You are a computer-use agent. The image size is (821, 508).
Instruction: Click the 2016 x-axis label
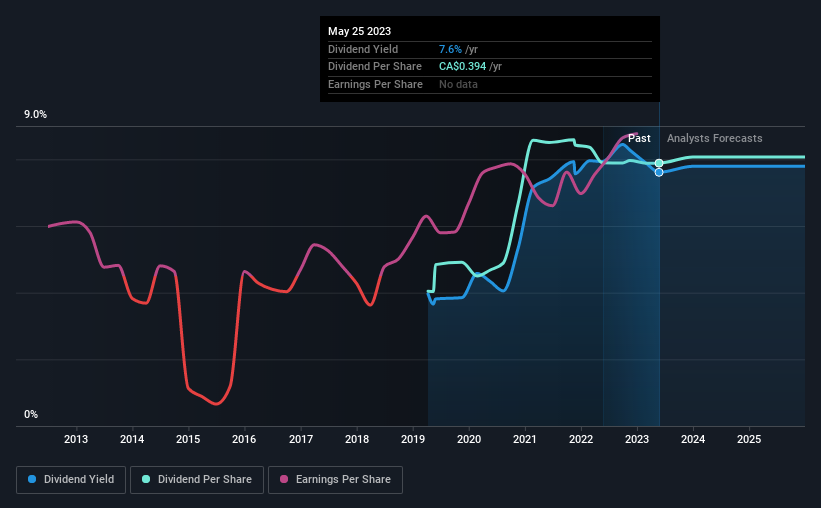tap(244, 439)
